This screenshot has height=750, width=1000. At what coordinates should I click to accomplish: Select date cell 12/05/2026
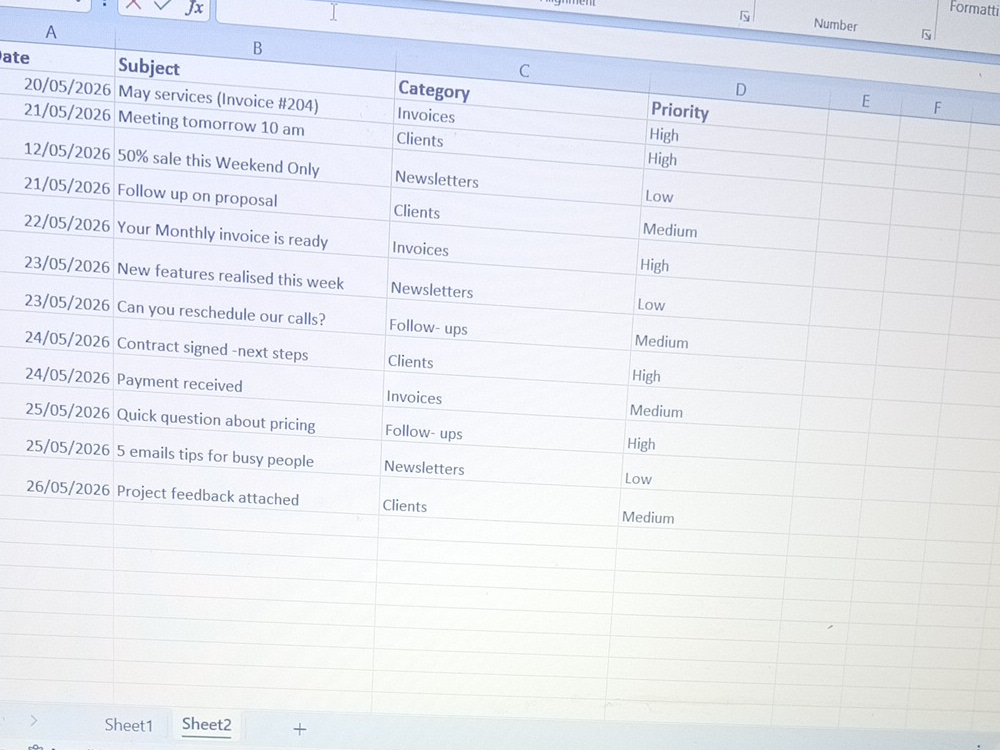tap(67, 152)
